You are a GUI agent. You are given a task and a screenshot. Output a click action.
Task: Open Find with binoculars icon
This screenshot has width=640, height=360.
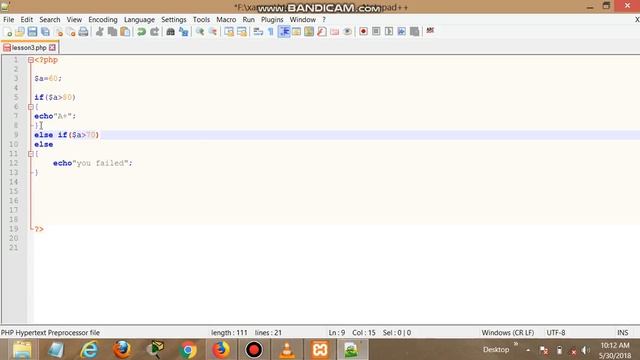tap(171, 32)
